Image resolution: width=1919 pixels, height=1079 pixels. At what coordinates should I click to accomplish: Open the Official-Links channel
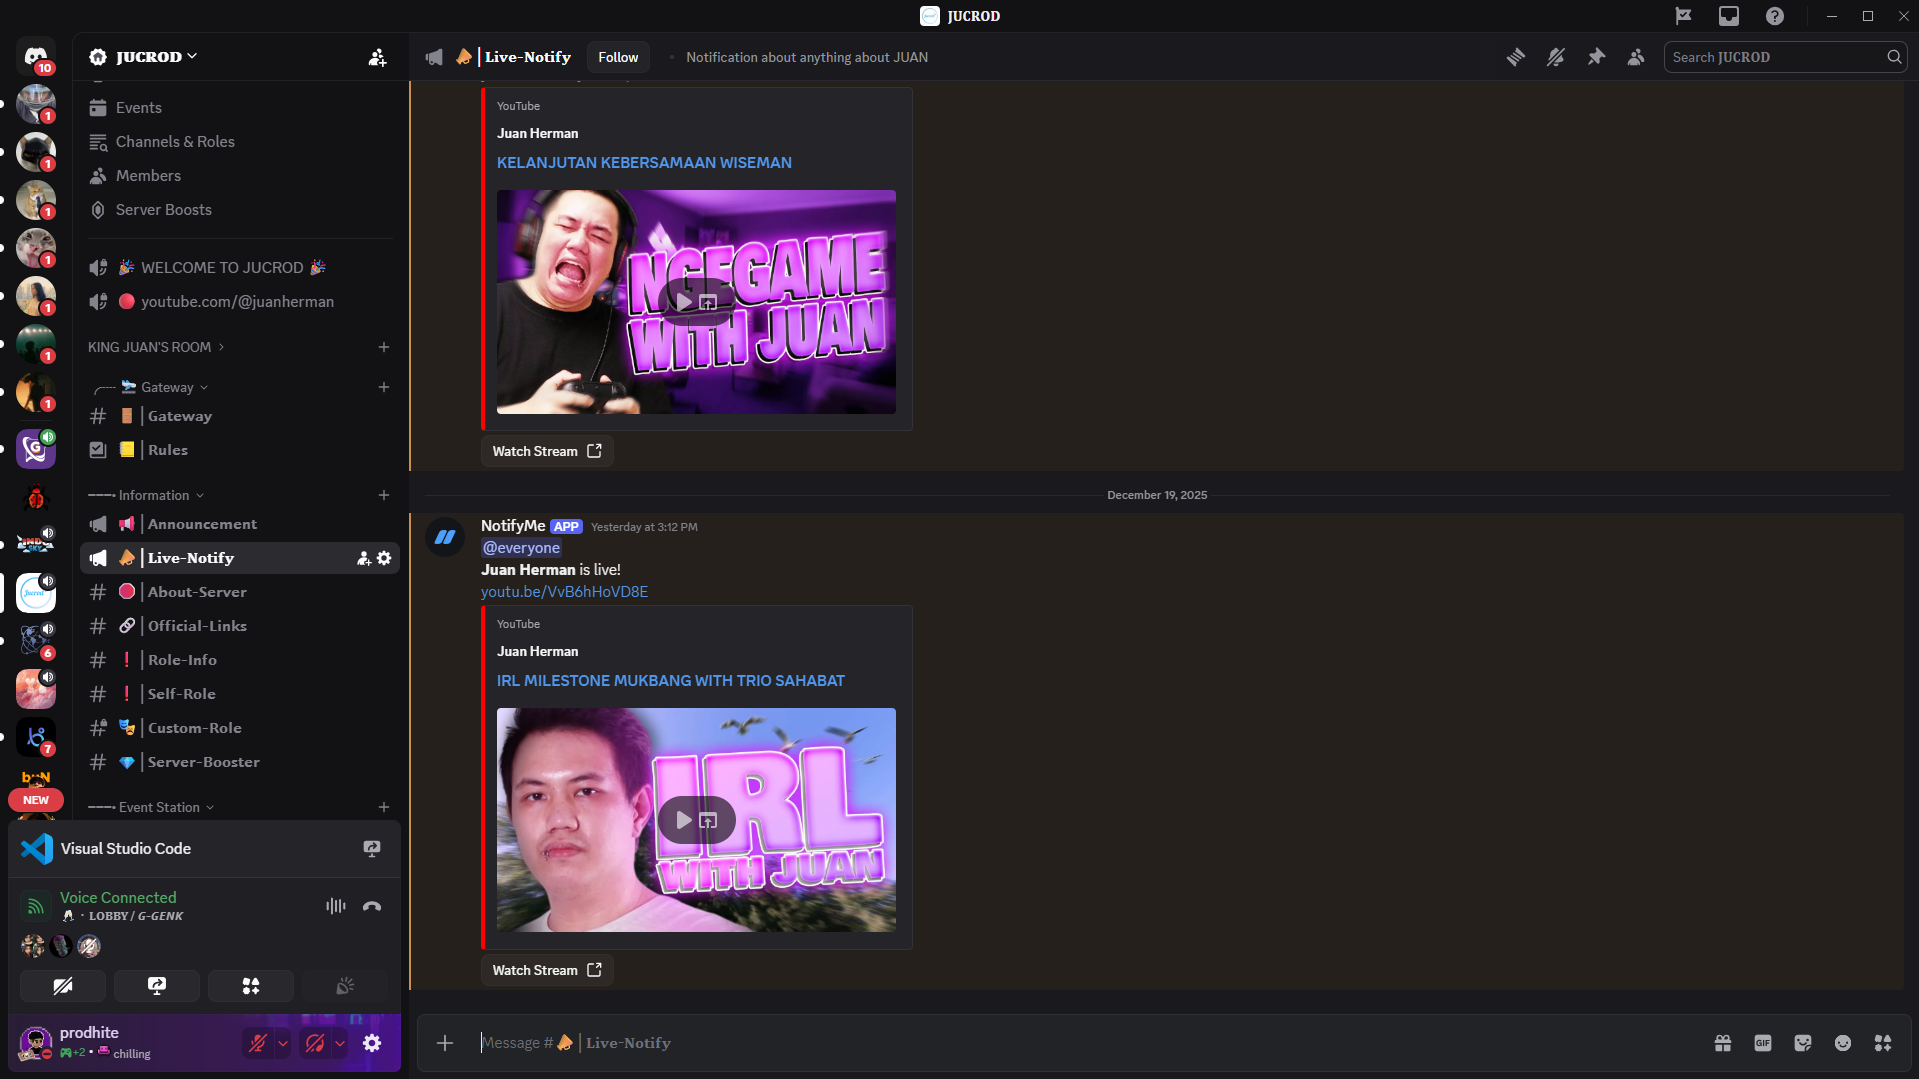(x=240, y=626)
